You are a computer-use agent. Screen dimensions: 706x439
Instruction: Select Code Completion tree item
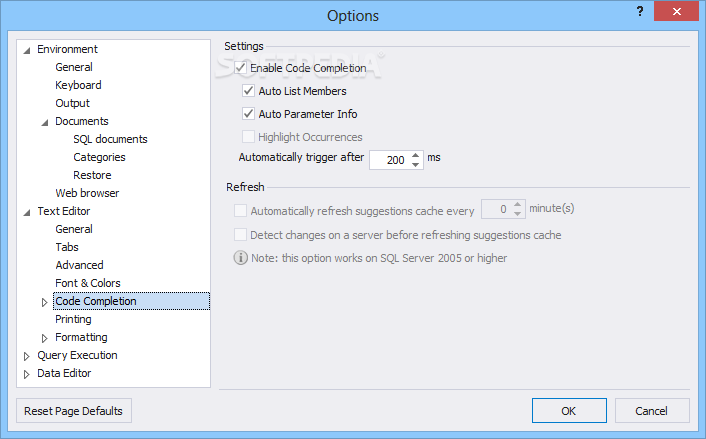(131, 301)
